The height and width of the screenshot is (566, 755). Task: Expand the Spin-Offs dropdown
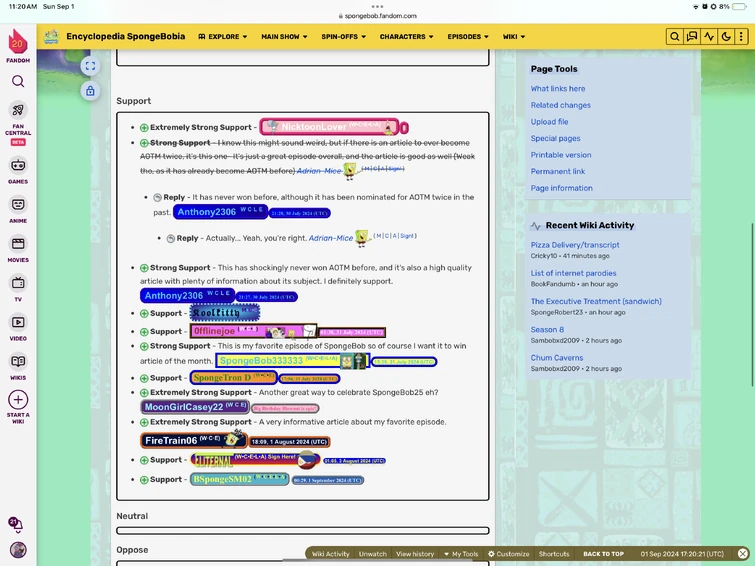click(x=343, y=37)
